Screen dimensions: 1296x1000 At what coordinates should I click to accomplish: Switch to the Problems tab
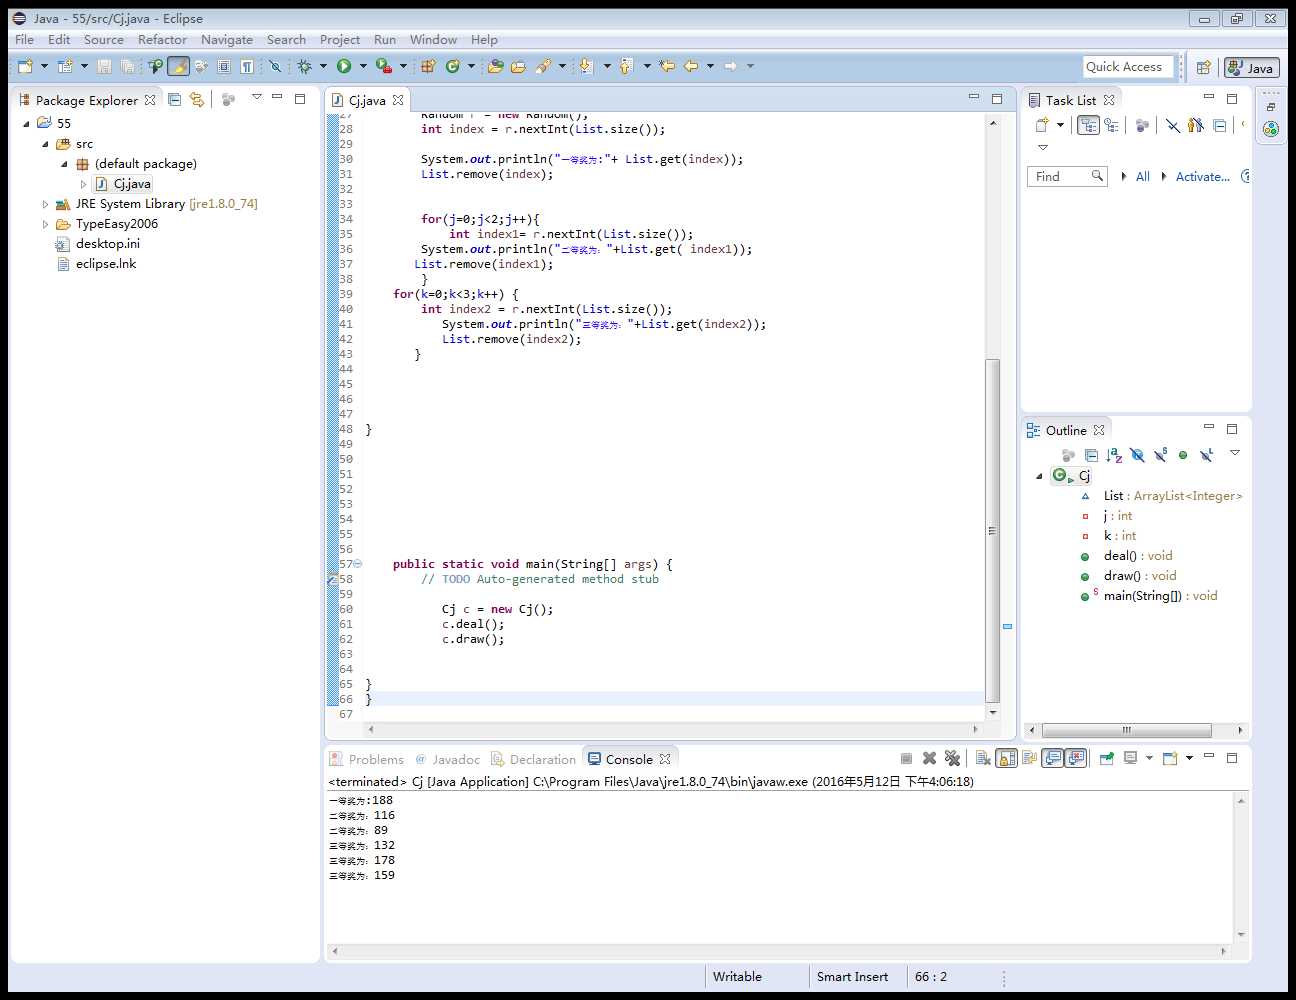375,759
